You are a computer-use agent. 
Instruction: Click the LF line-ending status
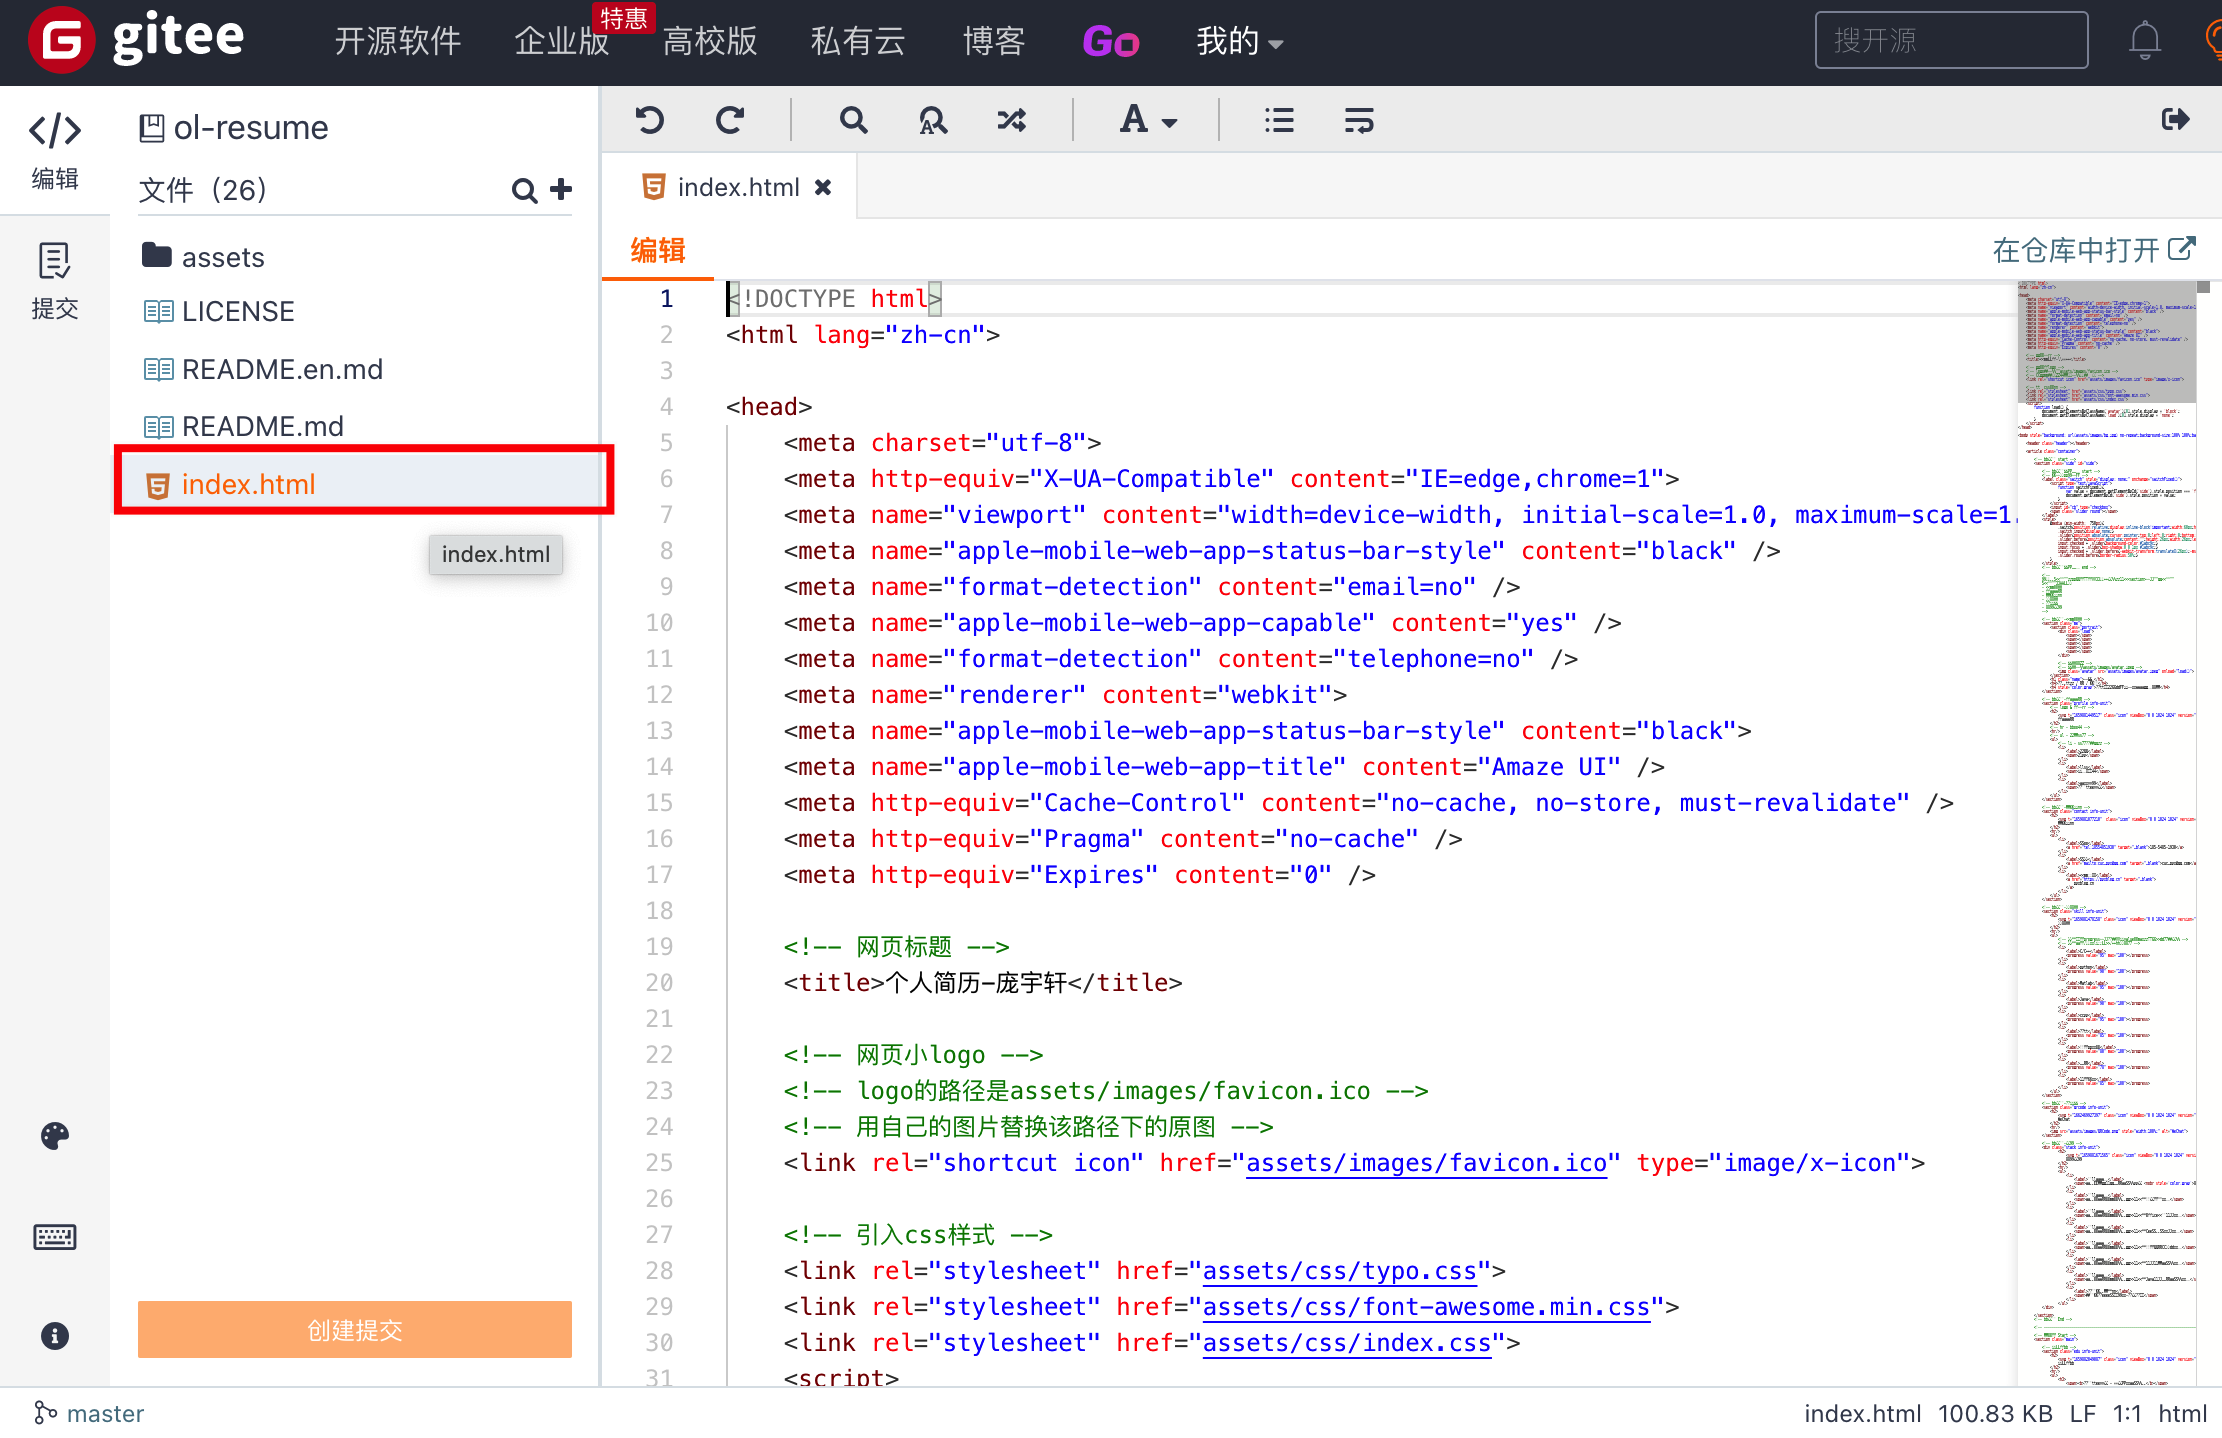(2082, 1413)
